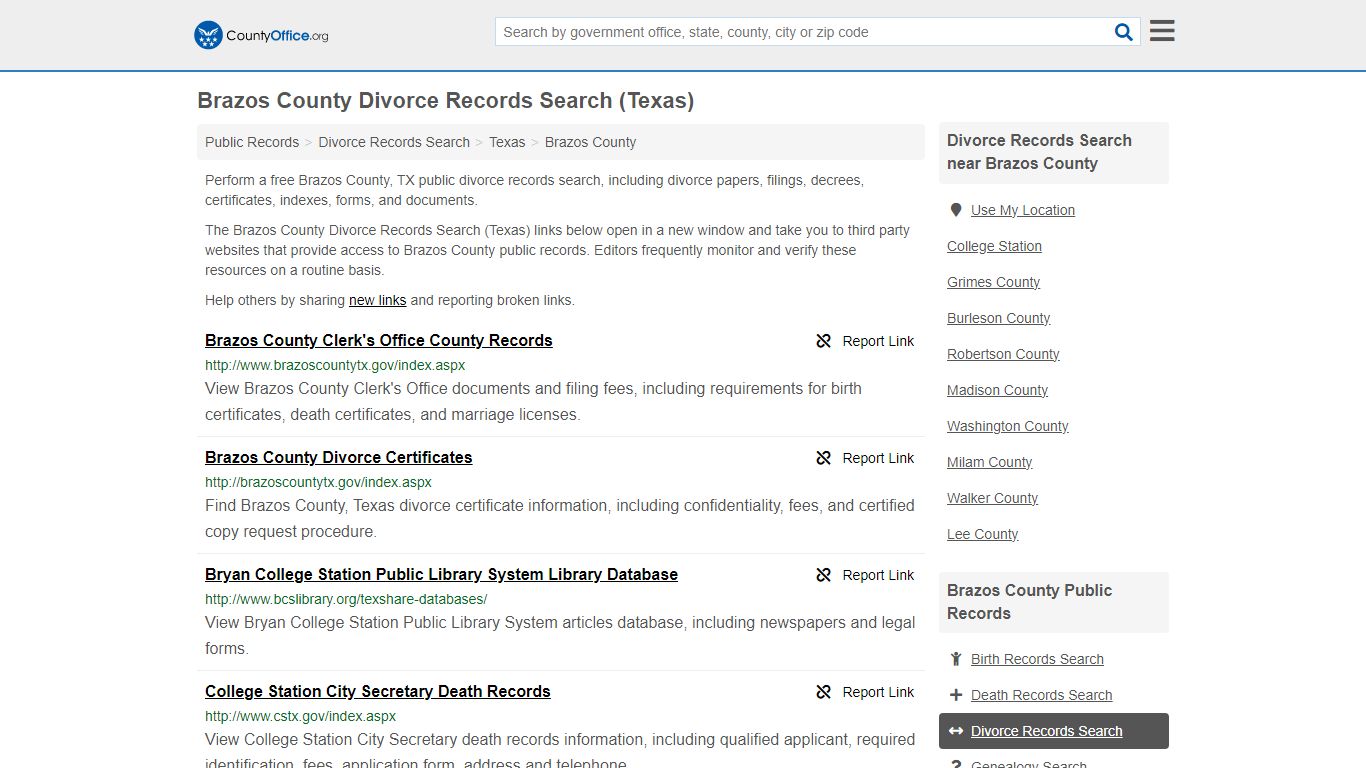This screenshot has height=768, width=1366.
Task: Visit http://www.cstx.gov/index.aspx URL
Action: tap(300, 716)
